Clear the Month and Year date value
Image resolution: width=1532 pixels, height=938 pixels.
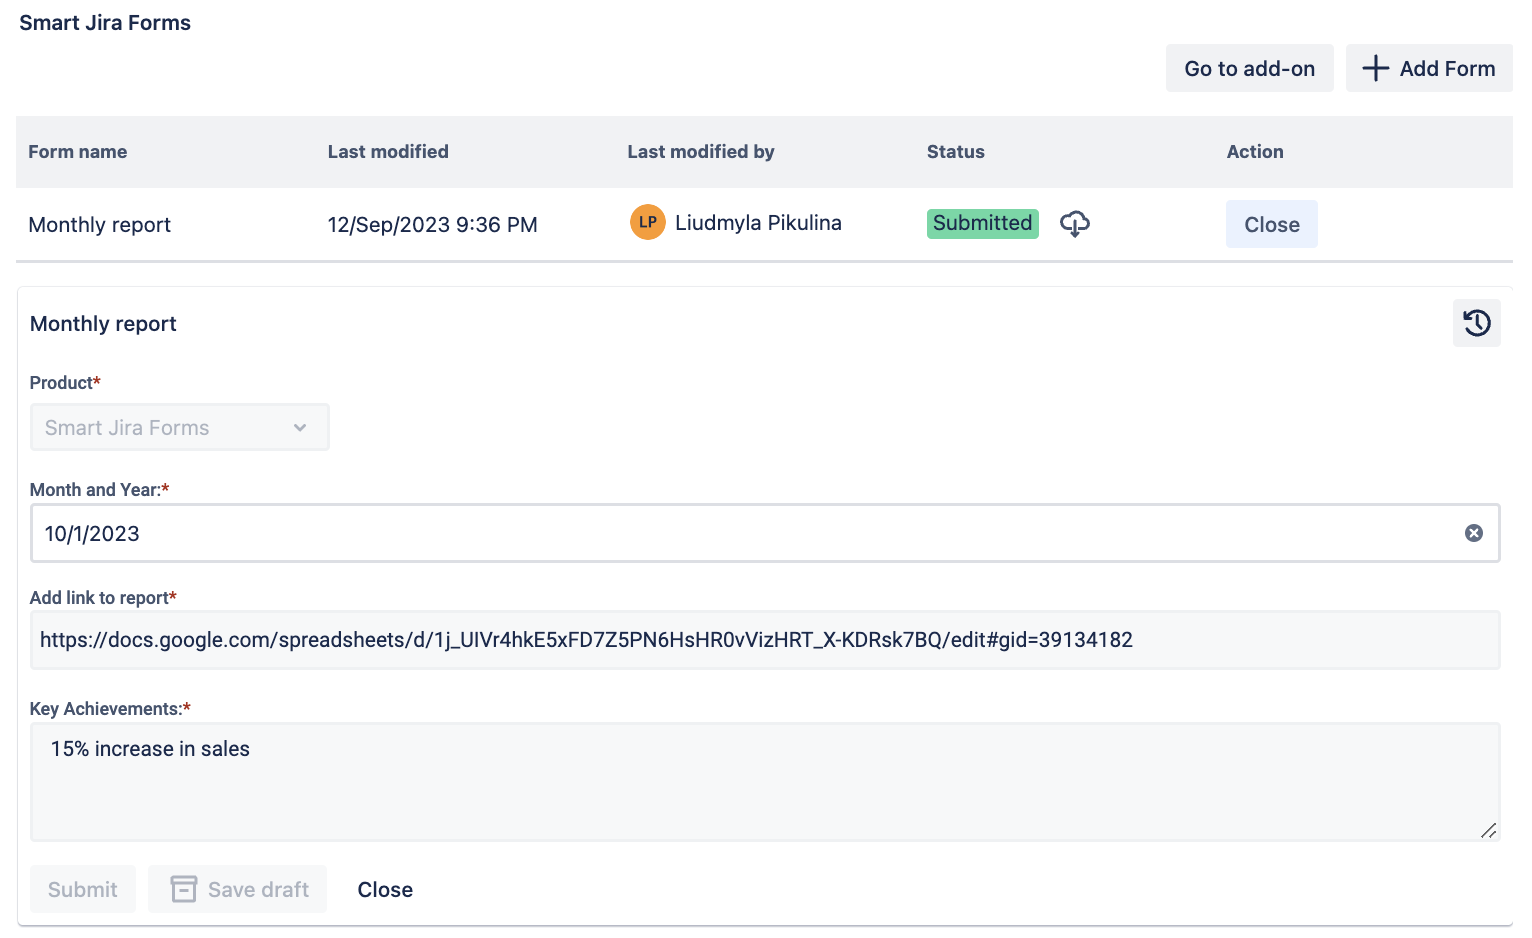click(1473, 533)
